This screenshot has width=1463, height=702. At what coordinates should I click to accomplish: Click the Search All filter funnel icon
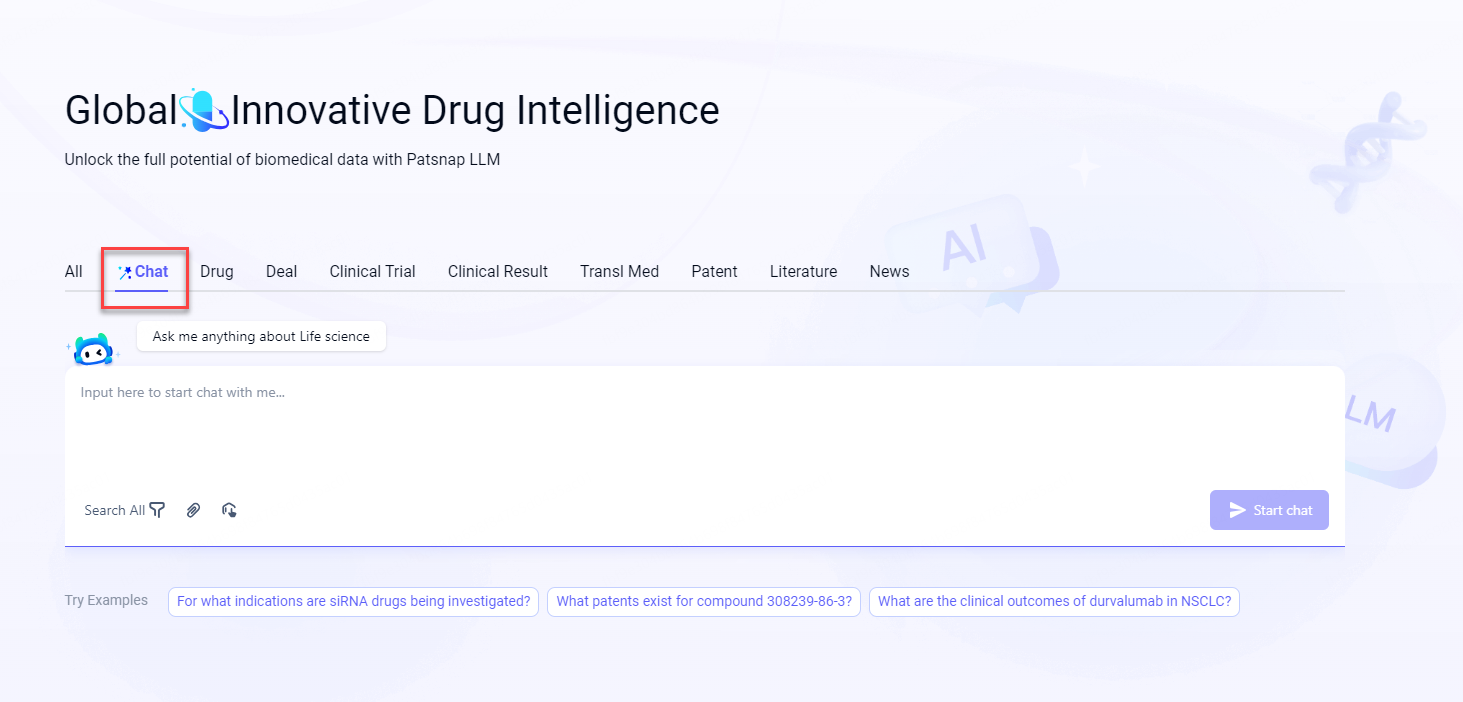point(157,510)
